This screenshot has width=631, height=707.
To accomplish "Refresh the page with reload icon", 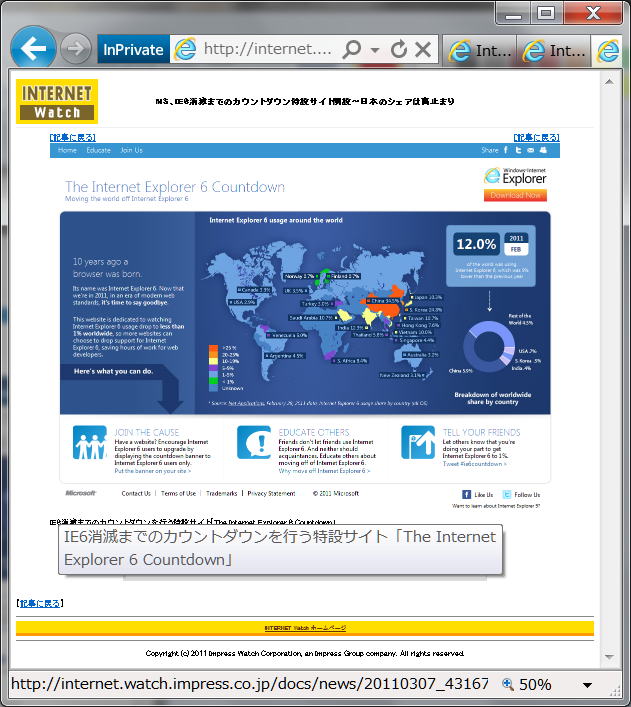I will [x=399, y=49].
